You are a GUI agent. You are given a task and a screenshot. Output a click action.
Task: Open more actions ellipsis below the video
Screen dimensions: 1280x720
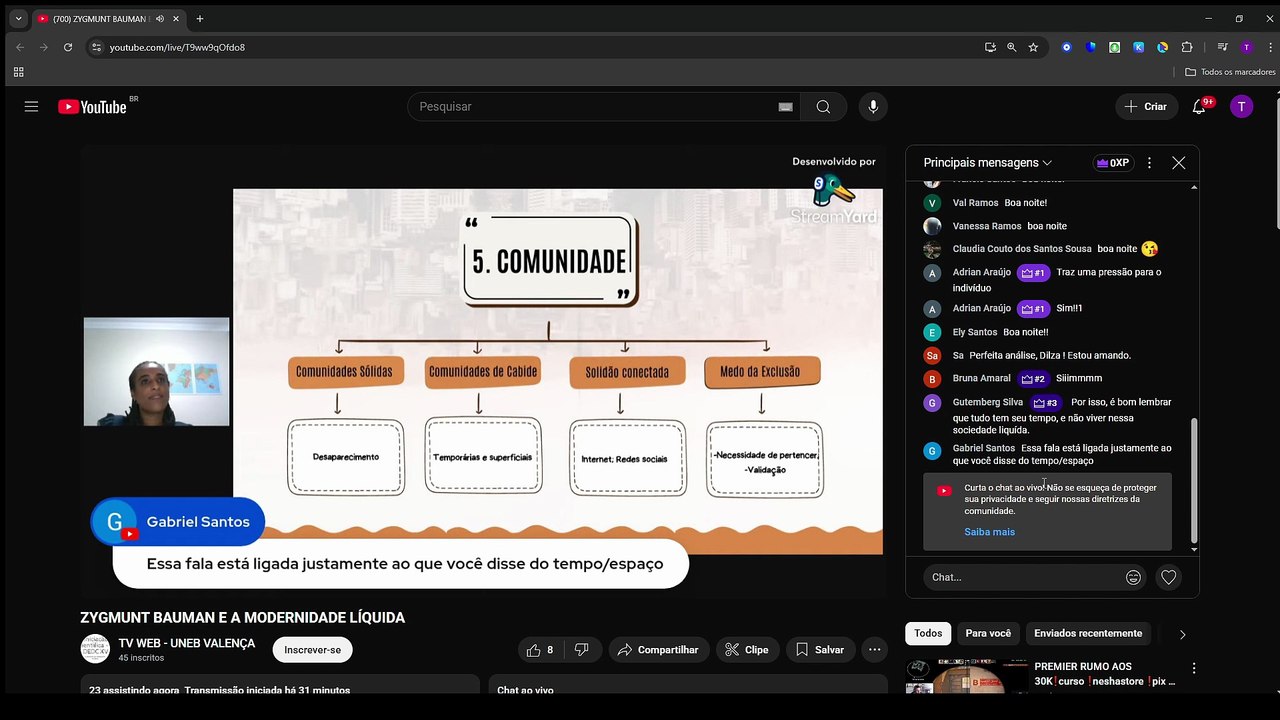pos(875,650)
